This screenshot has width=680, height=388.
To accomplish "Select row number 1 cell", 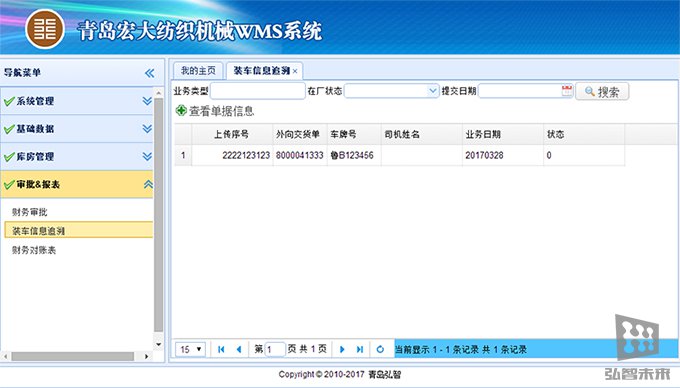I will point(183,155).
